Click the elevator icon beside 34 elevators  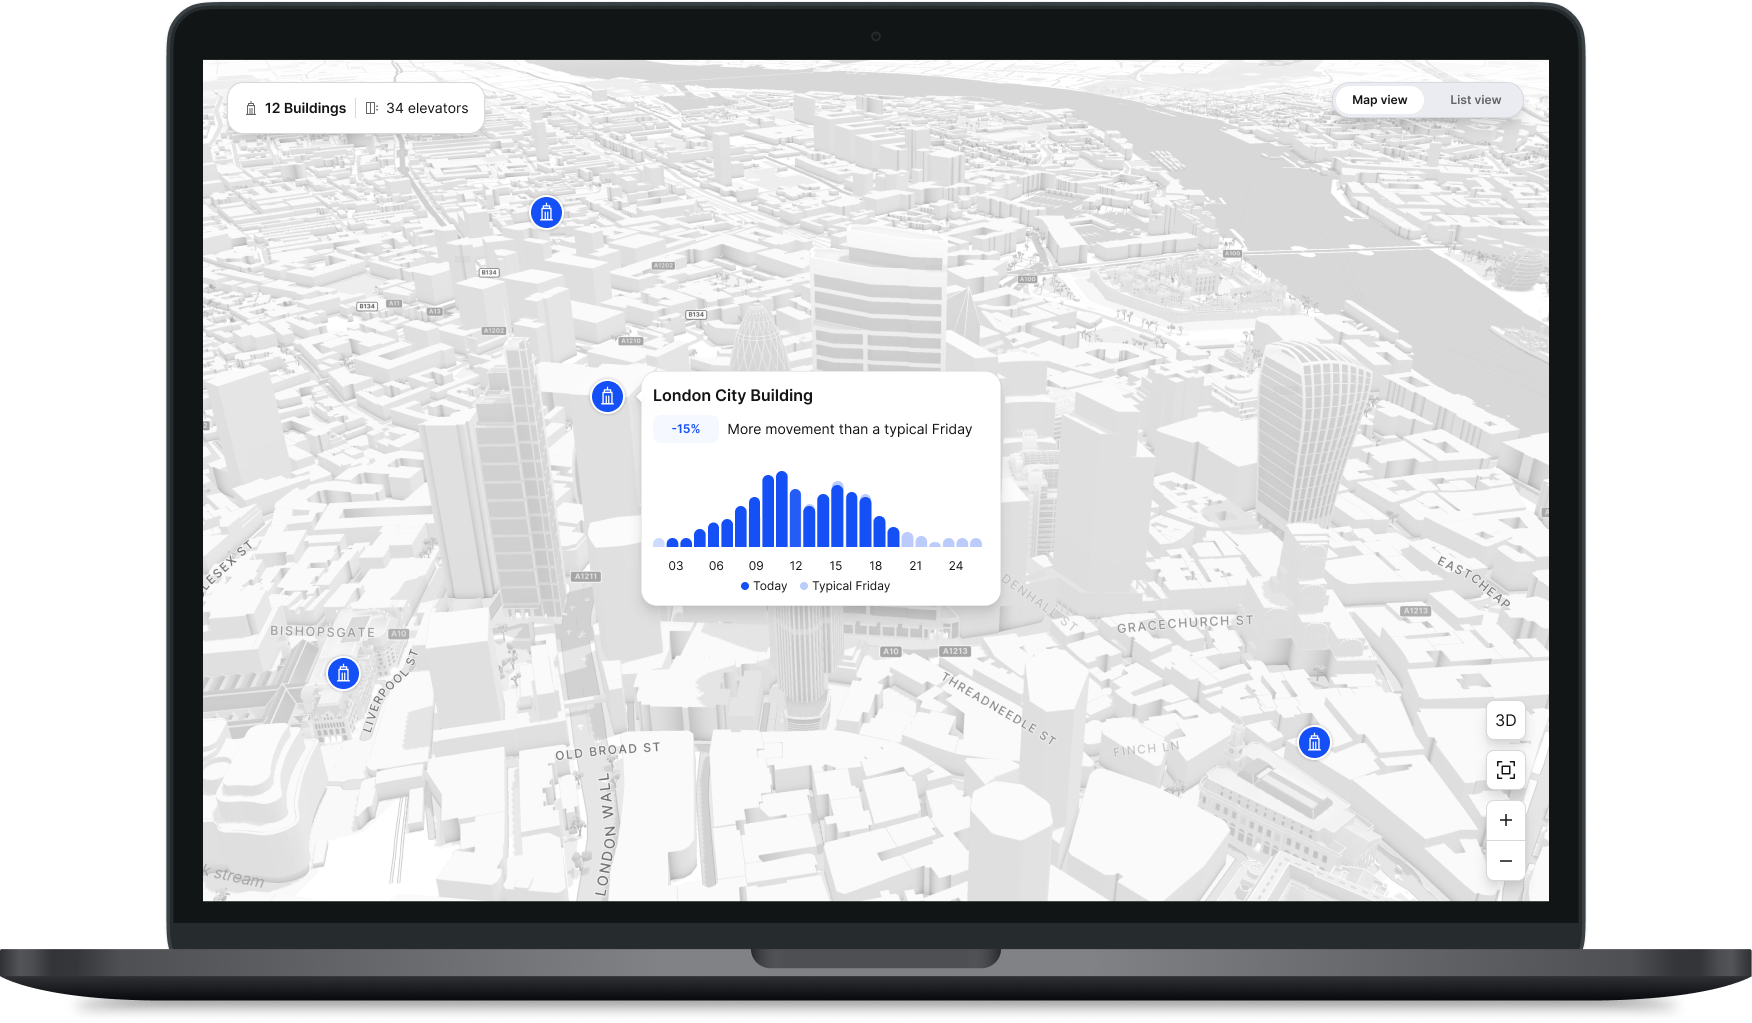(x=371, y=108)
